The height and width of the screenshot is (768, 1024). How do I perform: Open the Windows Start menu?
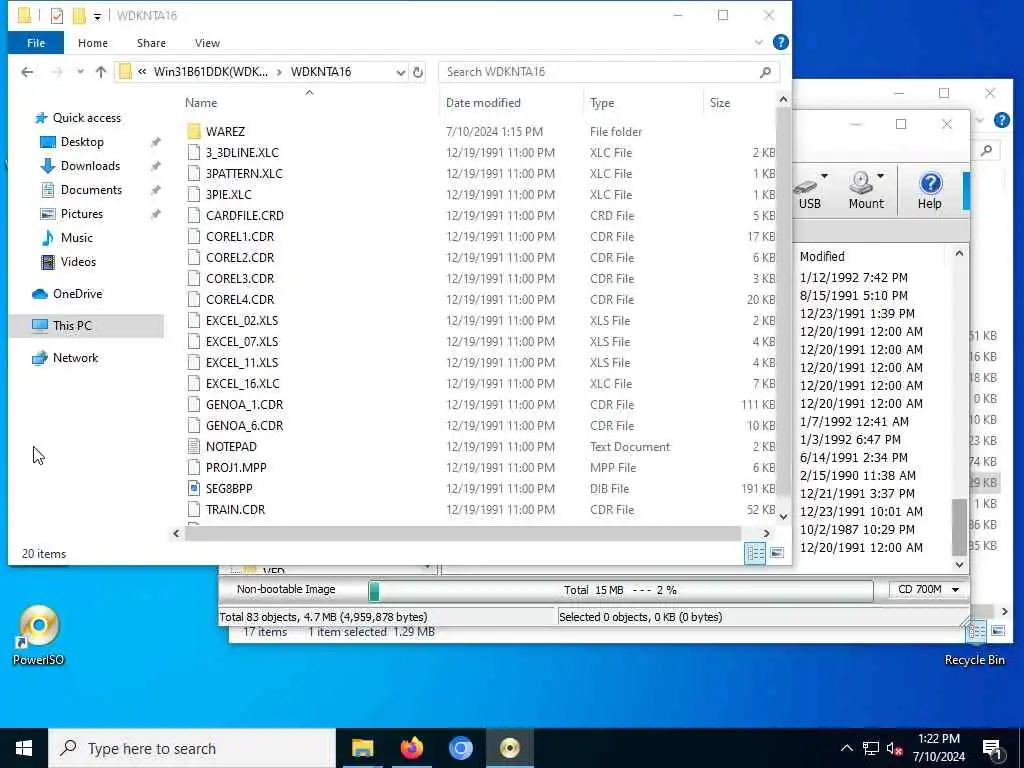(24, 748)
